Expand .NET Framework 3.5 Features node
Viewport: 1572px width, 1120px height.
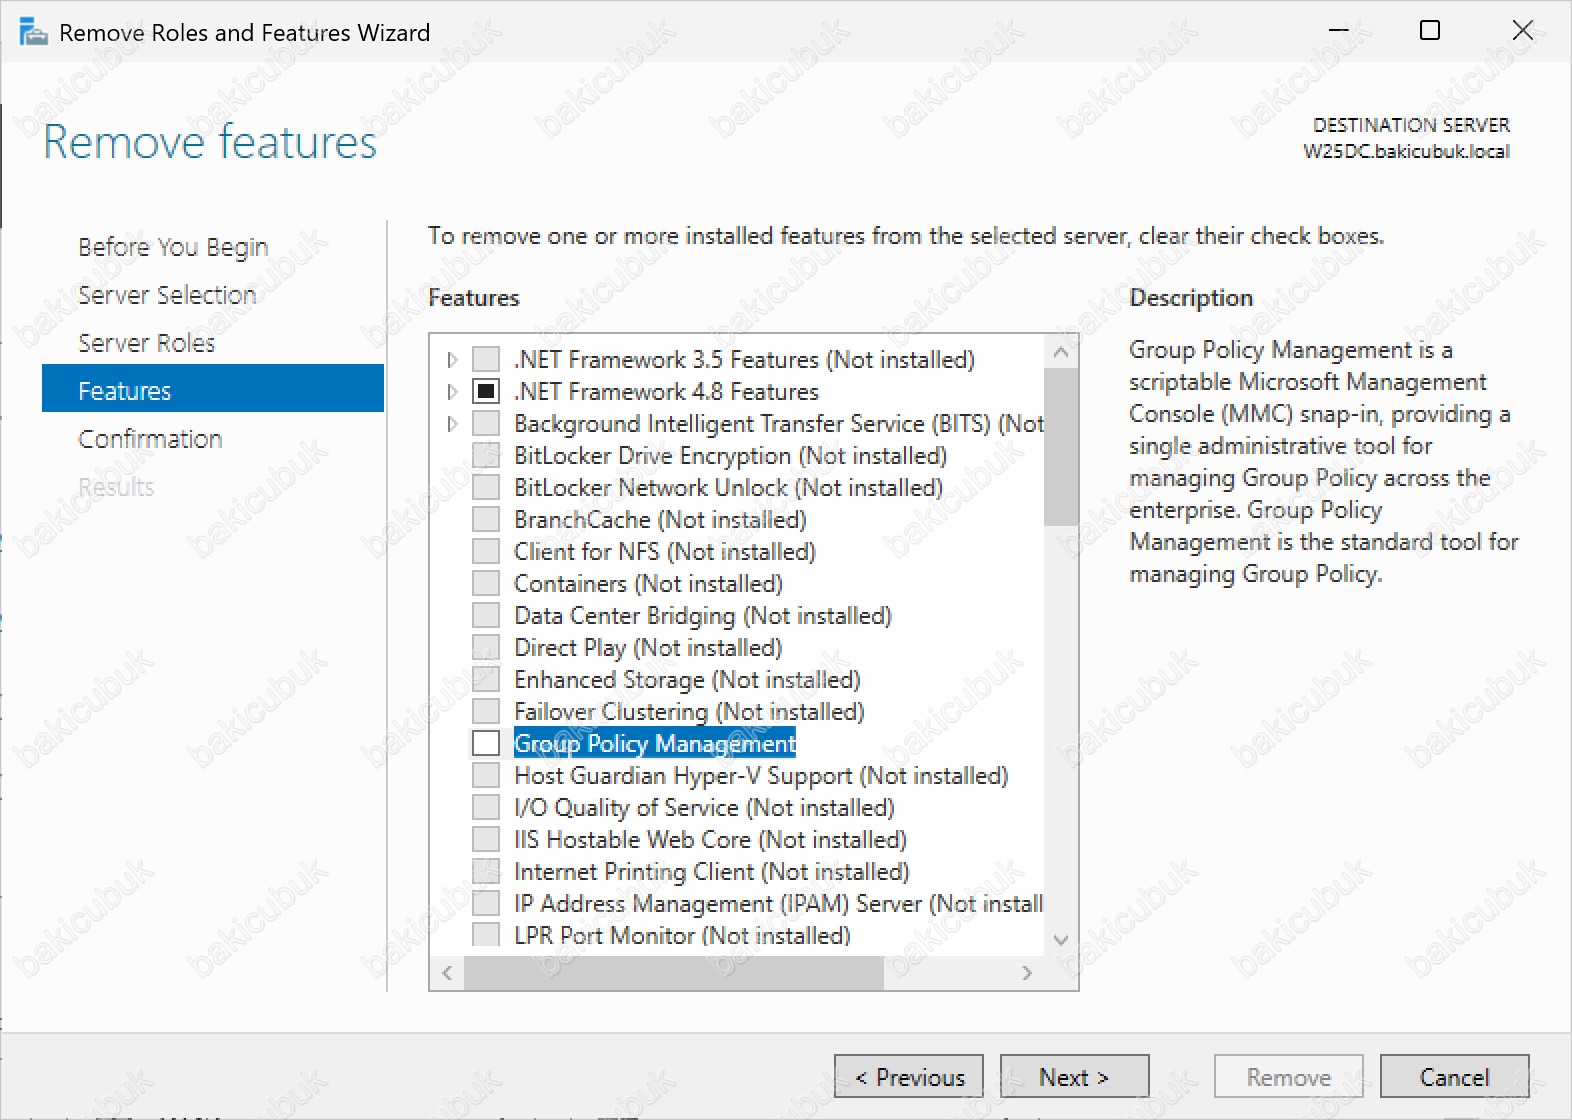[x=452, y=360]
